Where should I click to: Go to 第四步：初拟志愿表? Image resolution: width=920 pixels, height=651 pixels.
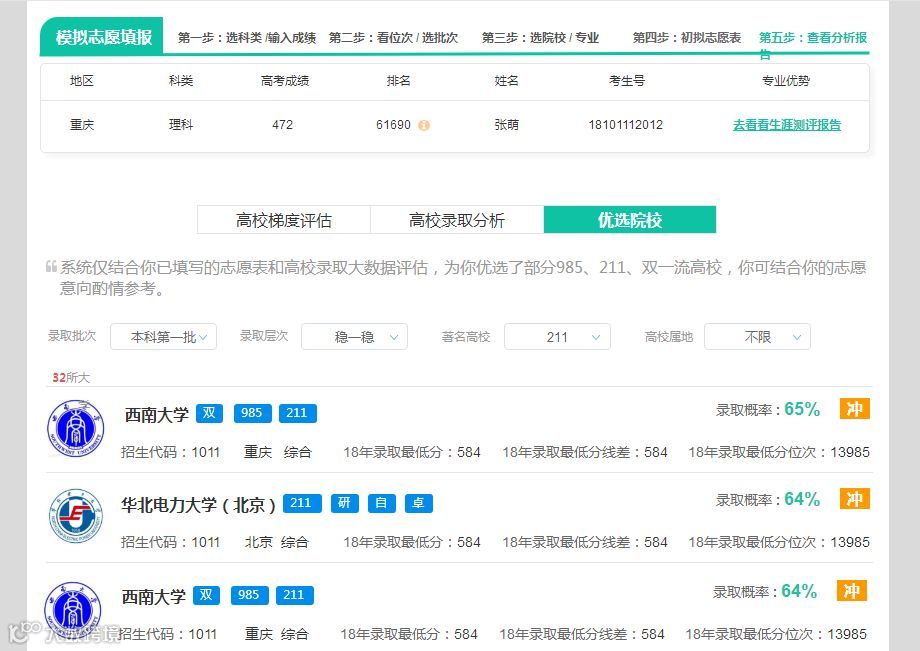click(x=686, y=38)
